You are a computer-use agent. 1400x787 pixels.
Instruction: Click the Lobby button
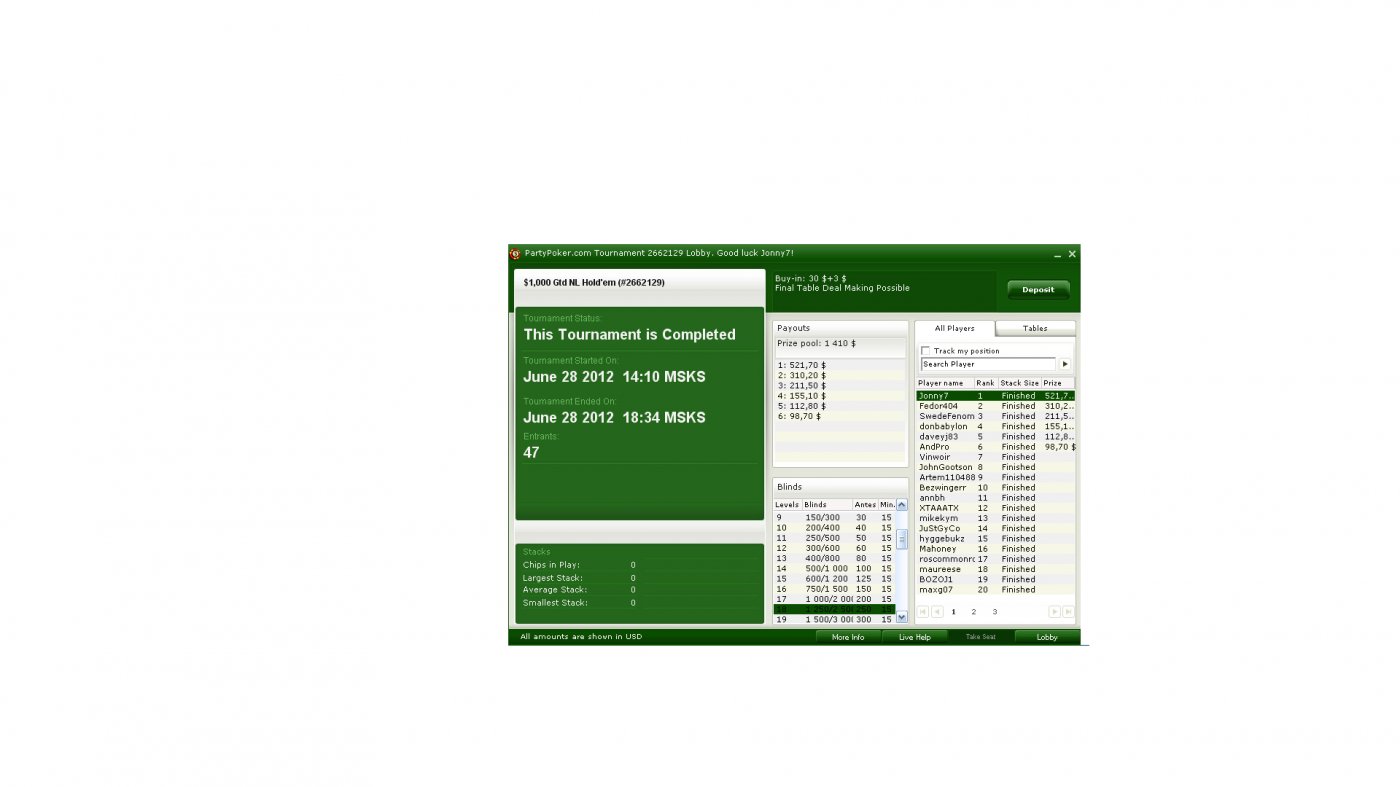tap(1047, 637)
